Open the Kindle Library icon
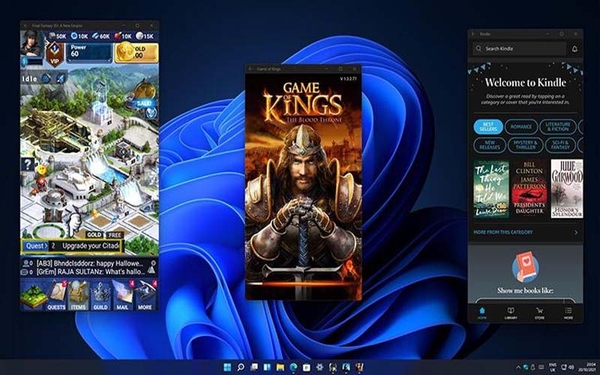600x375 pixels. click(x=510, y=313)
